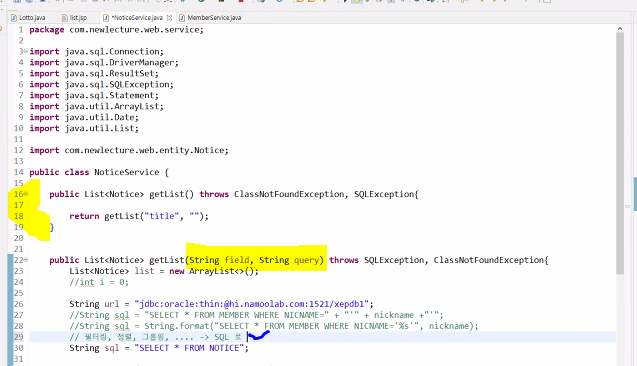Click the "title" string literal on line 18

pyautogui.click(x=162, y=216)
